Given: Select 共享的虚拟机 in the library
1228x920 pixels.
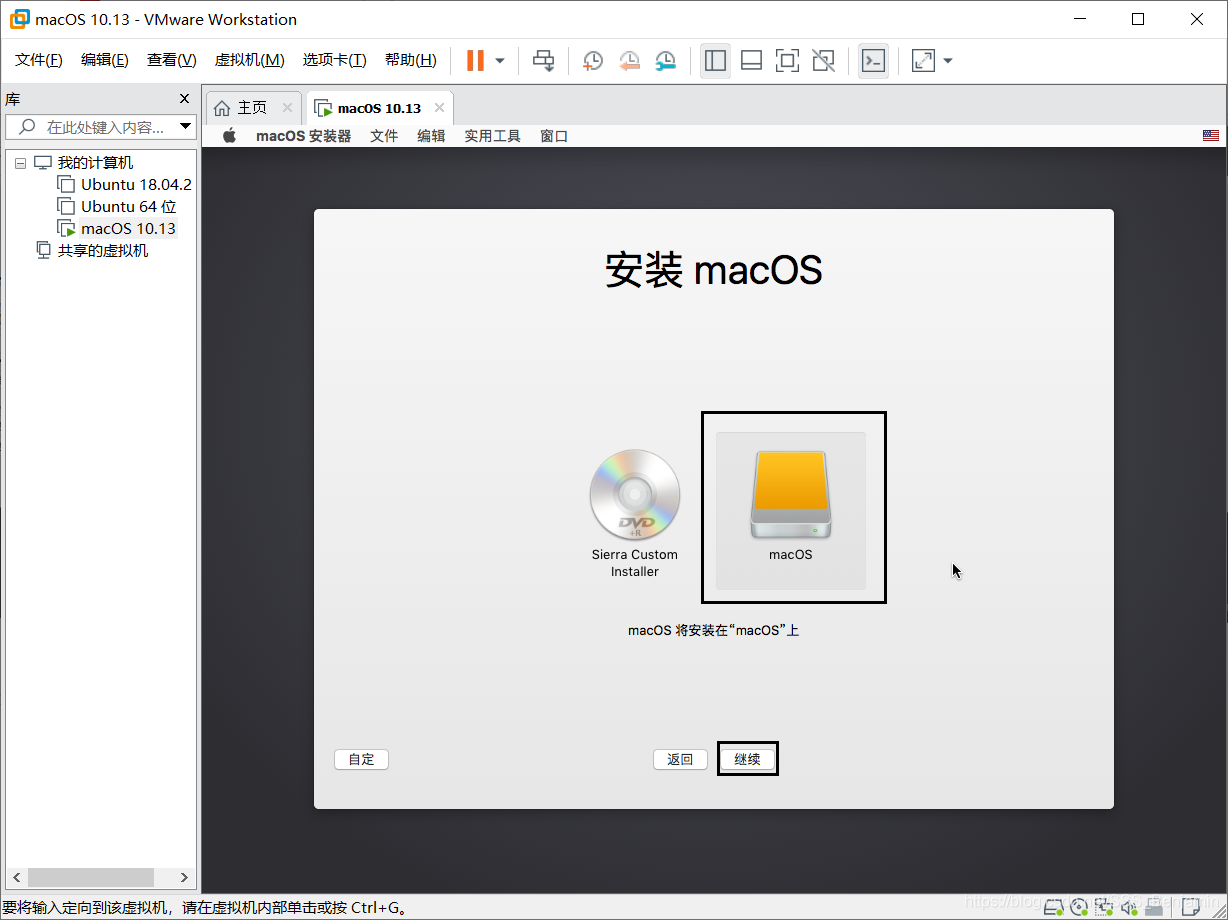Looking at the screenshot, I should coord(102,250).
